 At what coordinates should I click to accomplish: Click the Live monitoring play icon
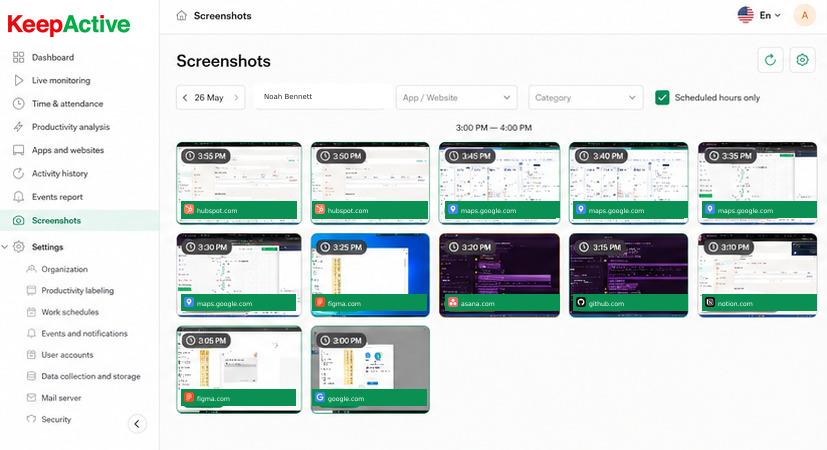point(18,80)
